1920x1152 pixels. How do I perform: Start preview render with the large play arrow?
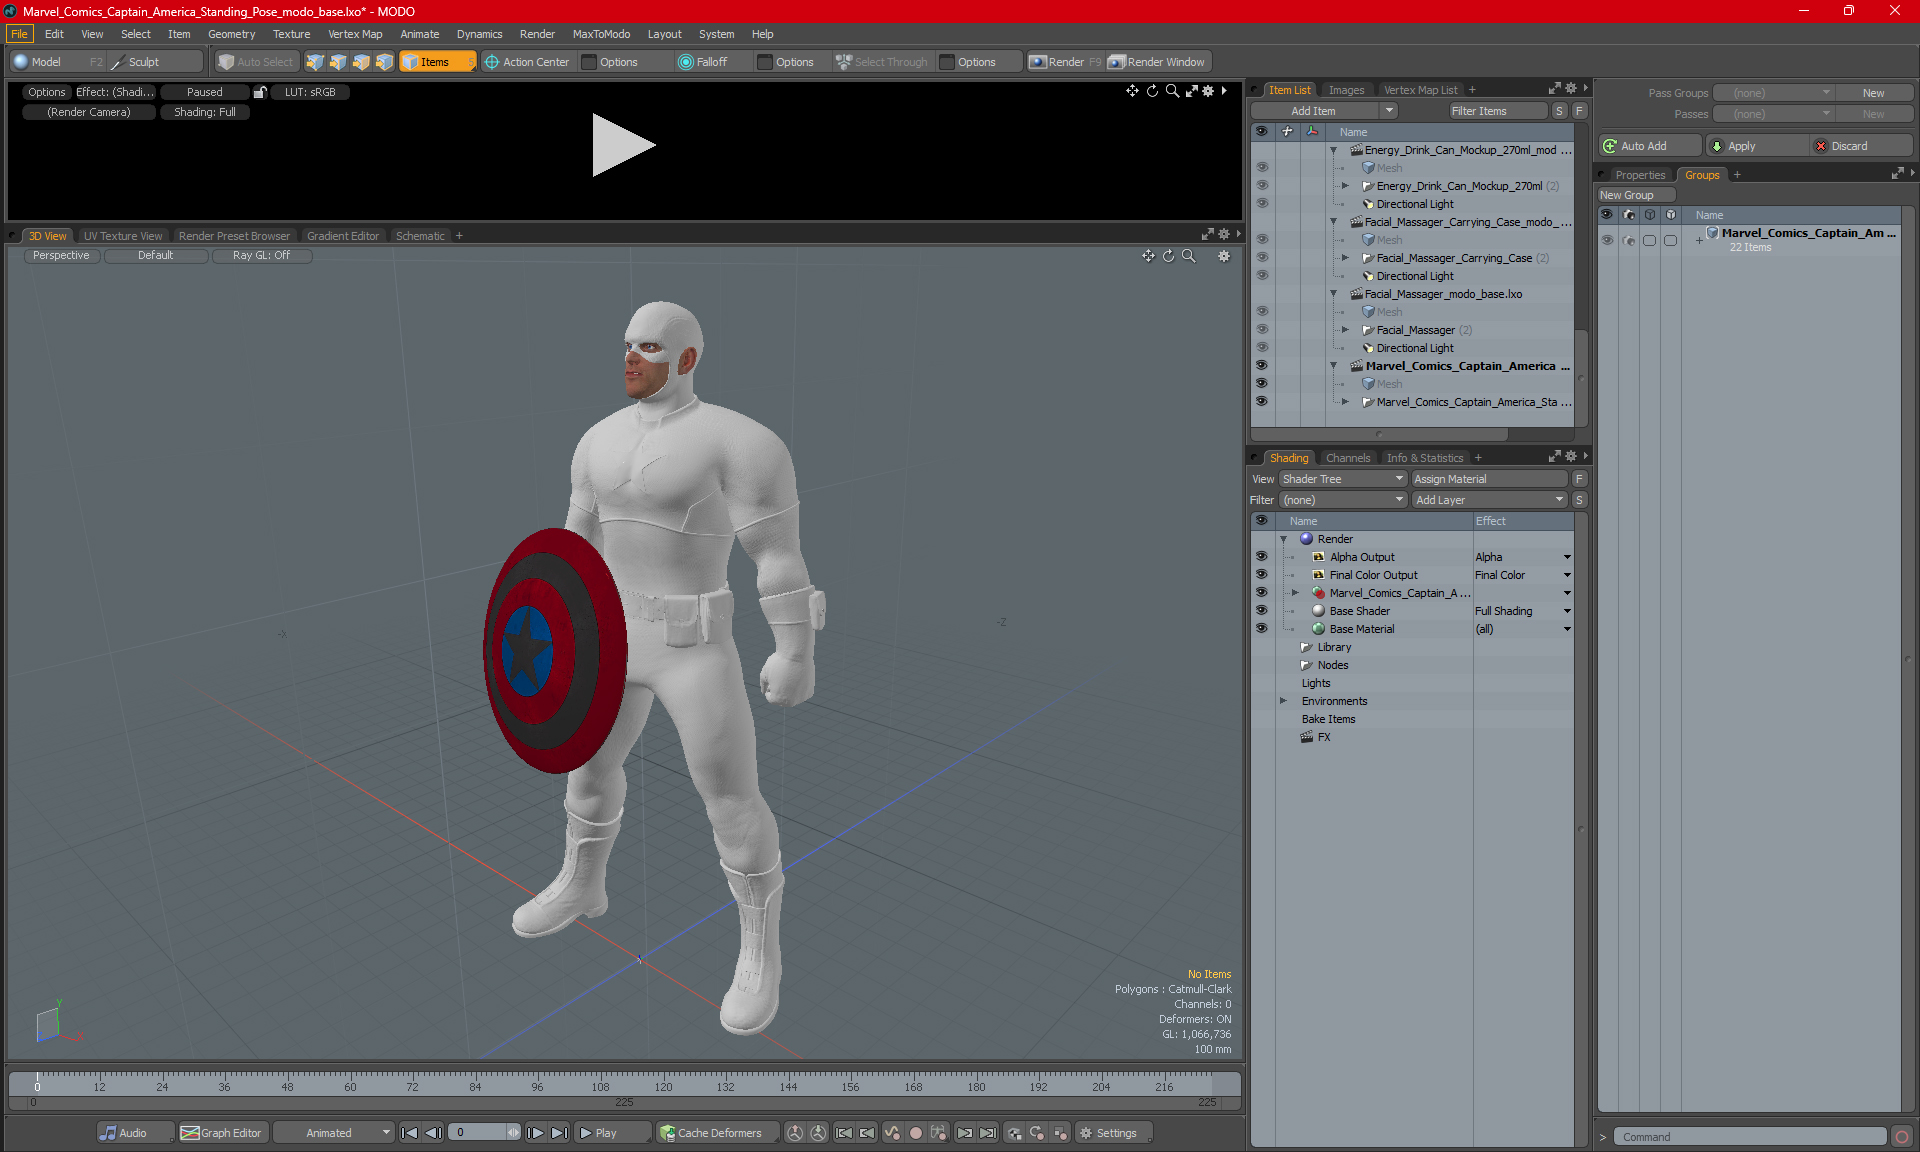(x=622, y=145)
